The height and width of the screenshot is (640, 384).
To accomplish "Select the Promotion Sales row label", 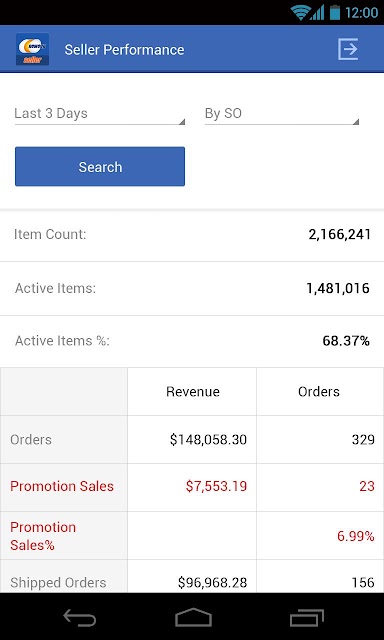I will 62,486.
